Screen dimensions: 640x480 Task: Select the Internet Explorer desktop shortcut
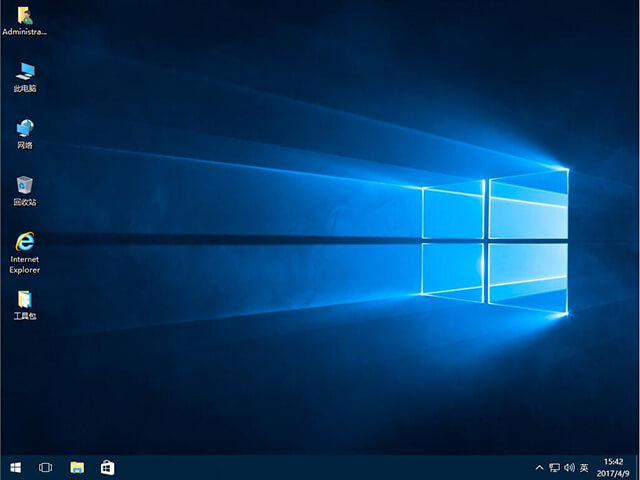coord(25,253)
